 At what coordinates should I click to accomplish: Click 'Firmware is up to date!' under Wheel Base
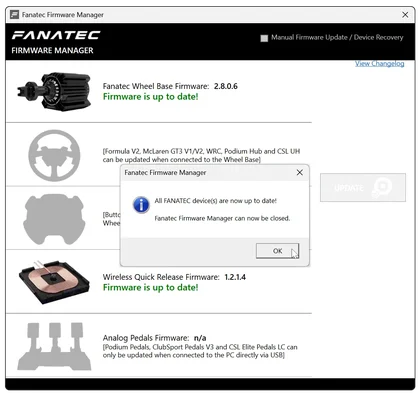[x=151, y=97]
